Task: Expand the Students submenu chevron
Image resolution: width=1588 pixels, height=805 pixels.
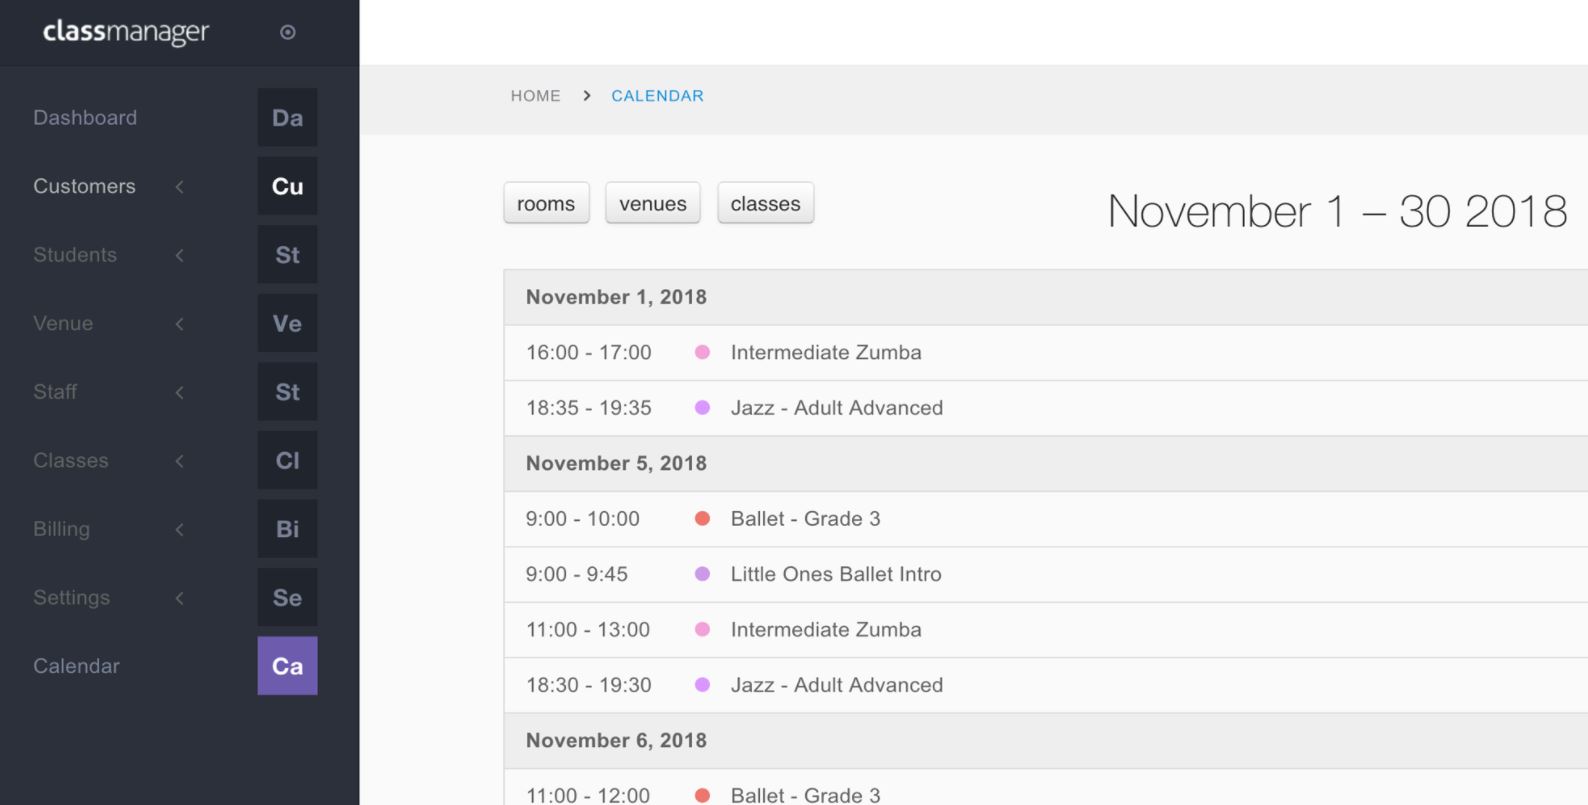Action: coord(180,255)
